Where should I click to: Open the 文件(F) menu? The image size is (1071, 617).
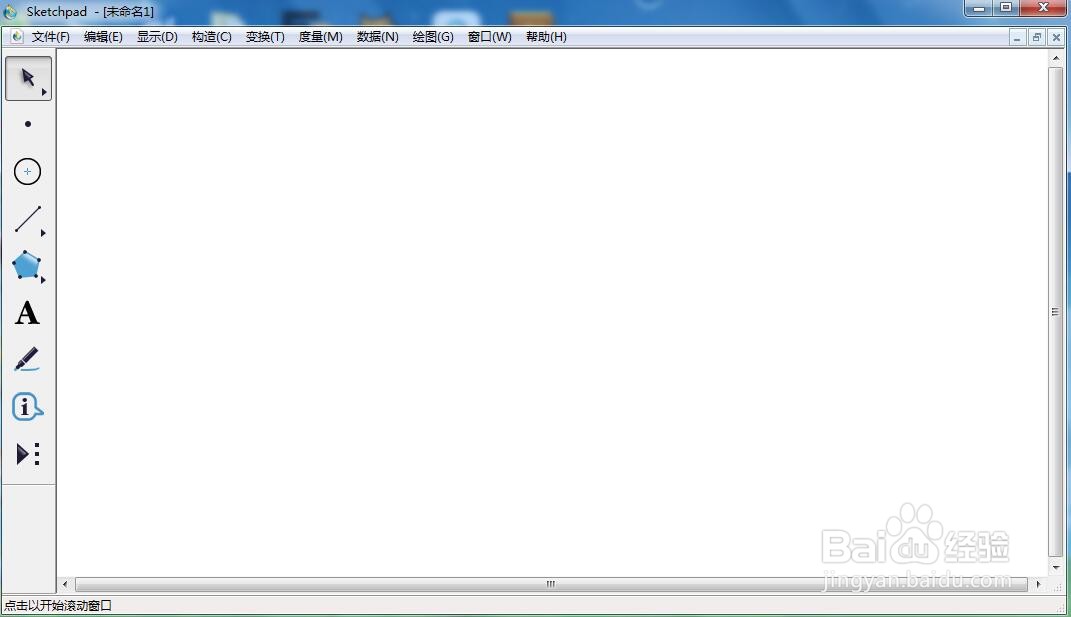pyautogui.click(x=51, y=37)
